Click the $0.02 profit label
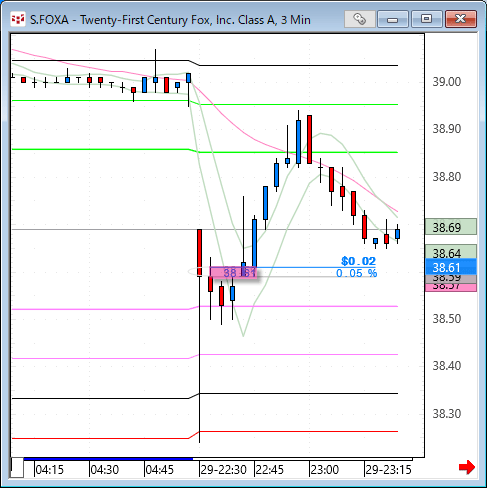 (x=359, y=261)
